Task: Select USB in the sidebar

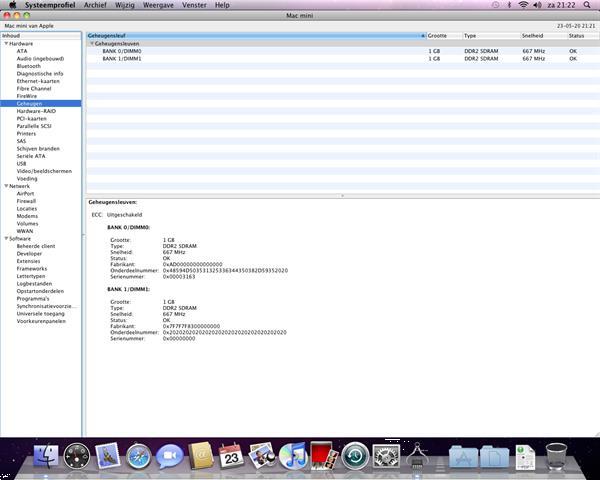Action: pyautogui.click(x=21, y=163)
